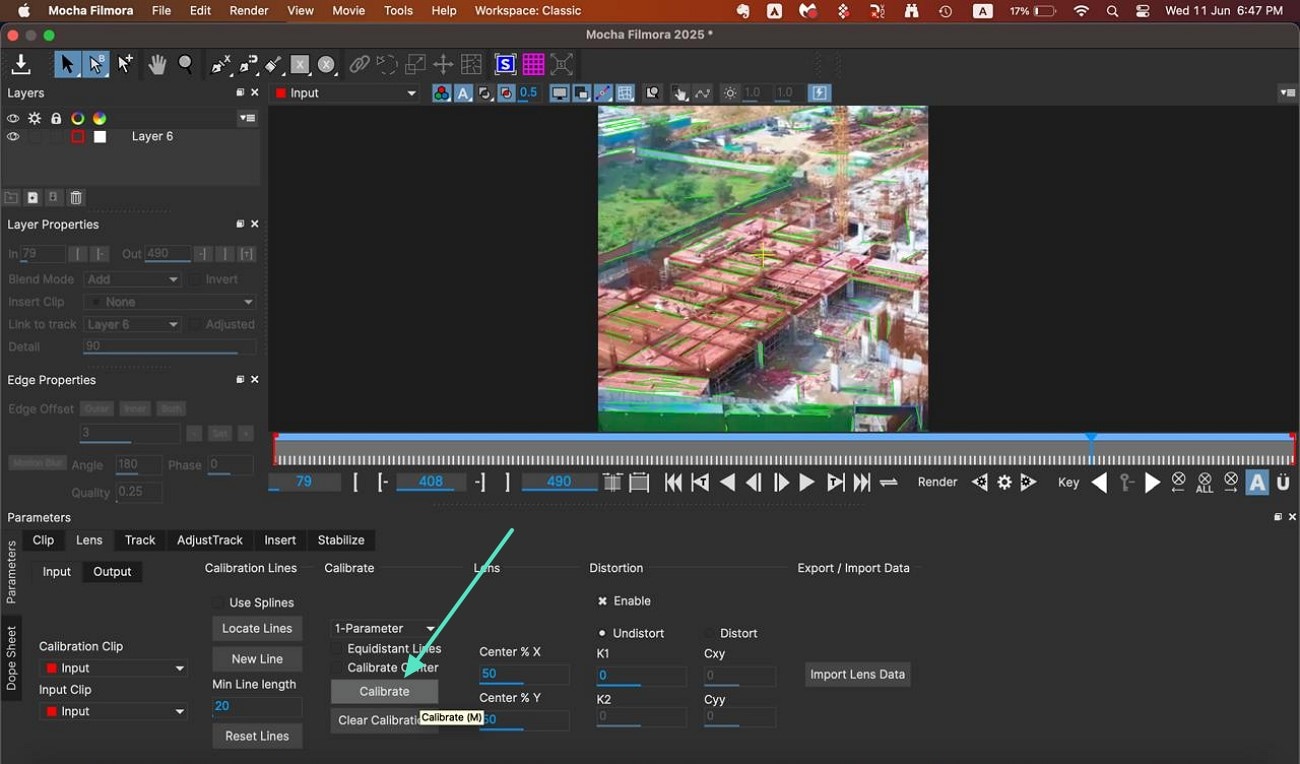
Task: Select the Add Point tool
Action: [x=125, y=65]
